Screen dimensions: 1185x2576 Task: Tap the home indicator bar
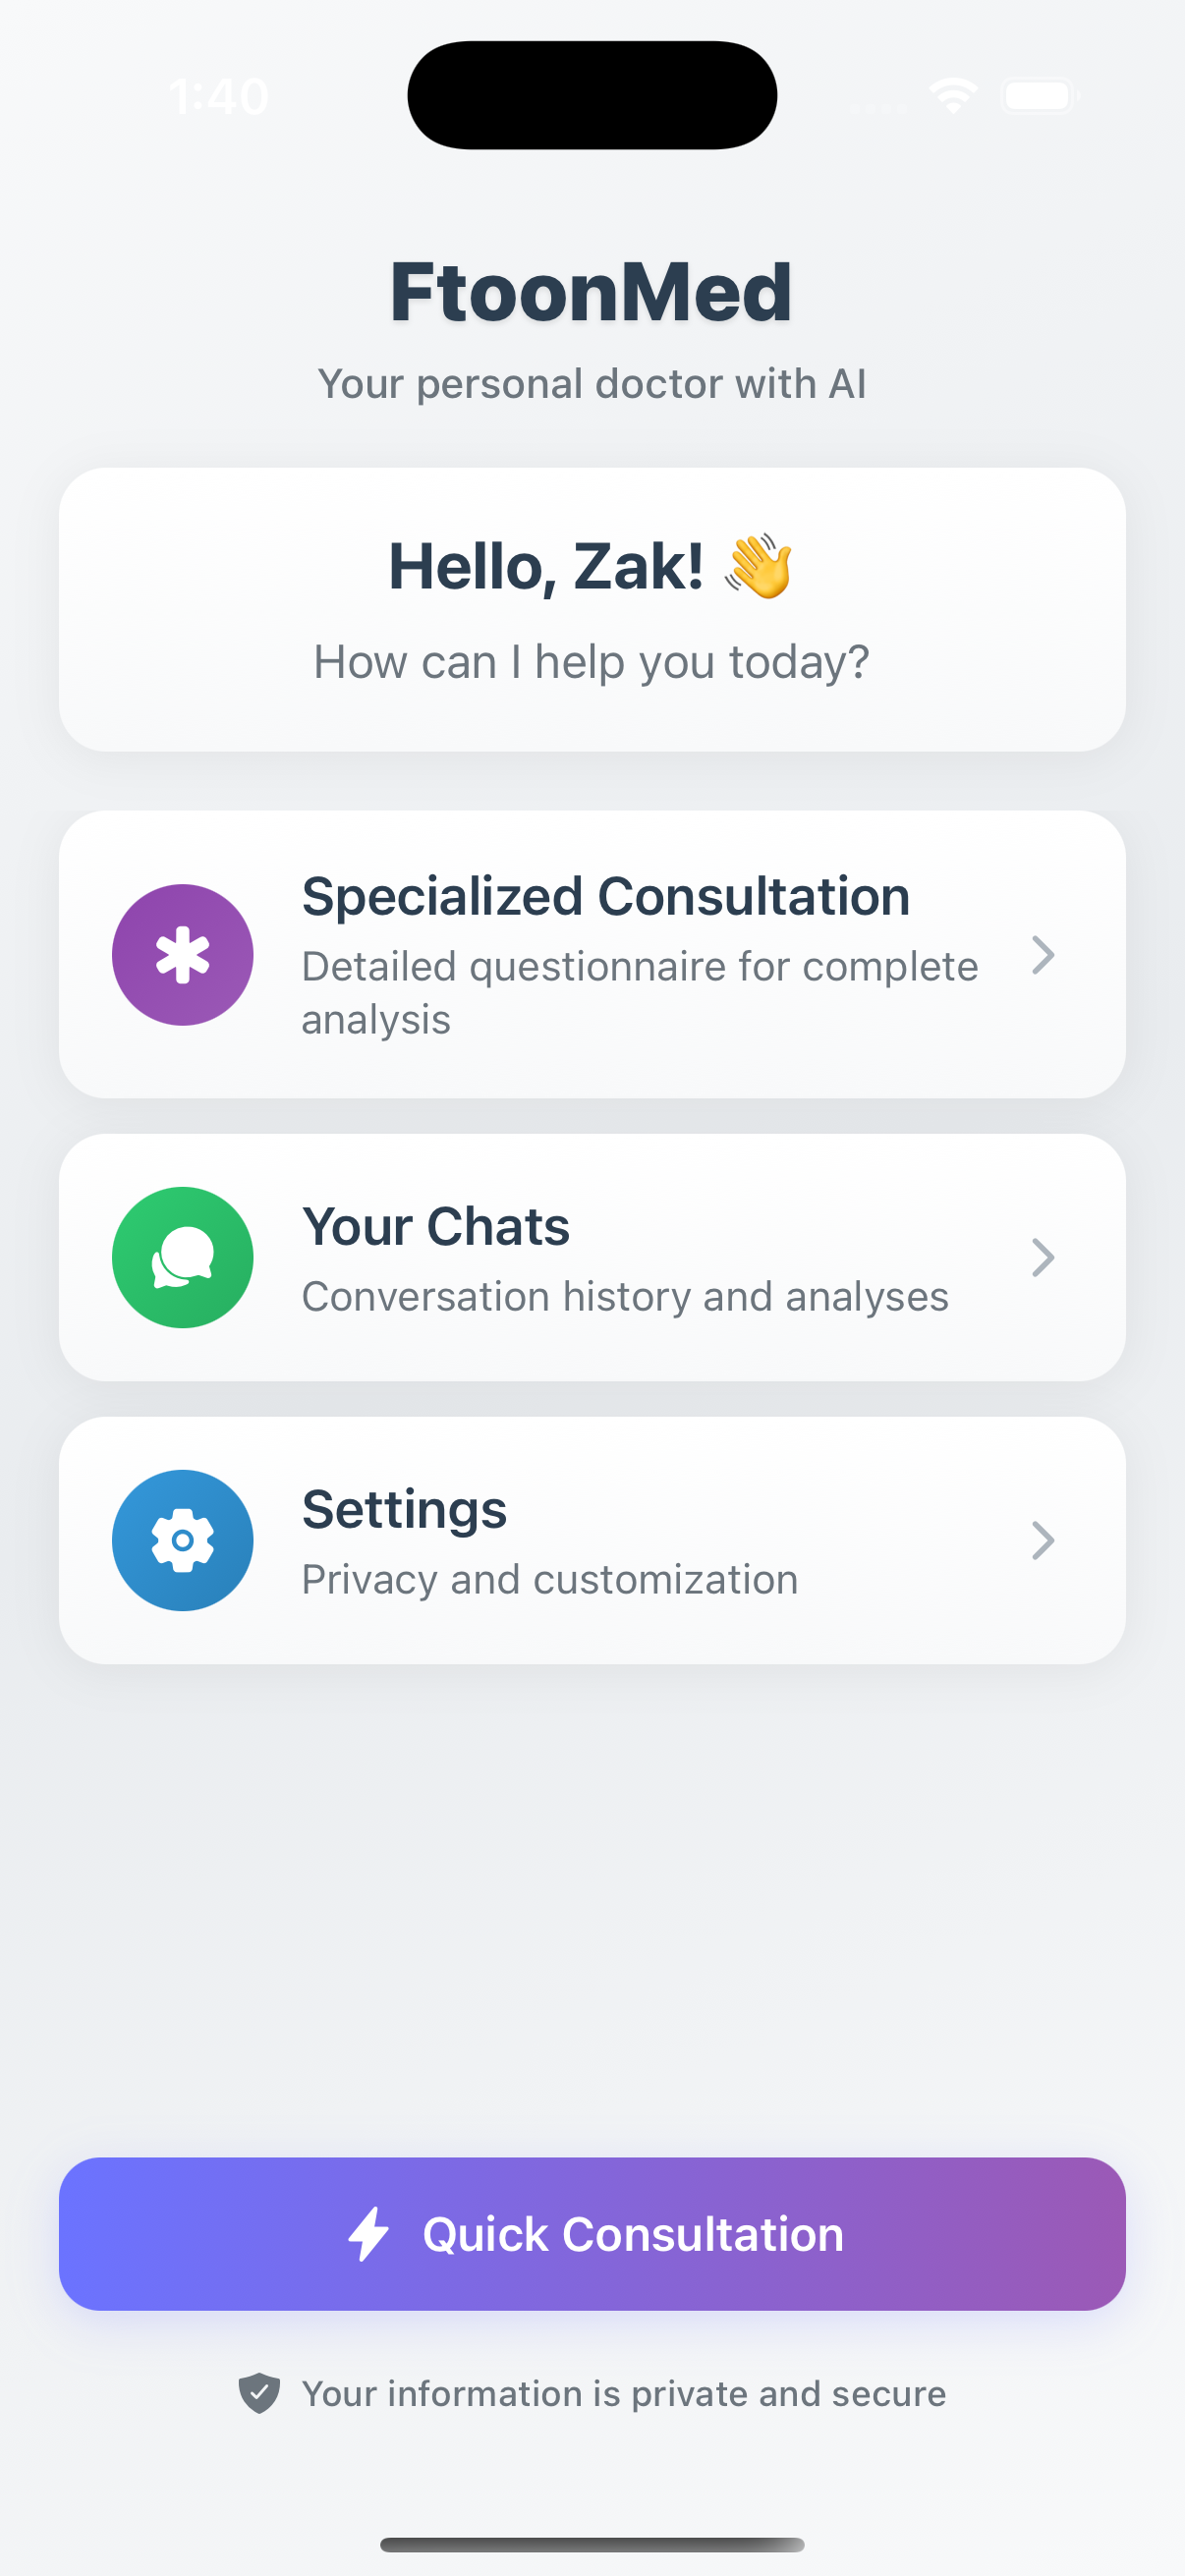pos(592,2544)
